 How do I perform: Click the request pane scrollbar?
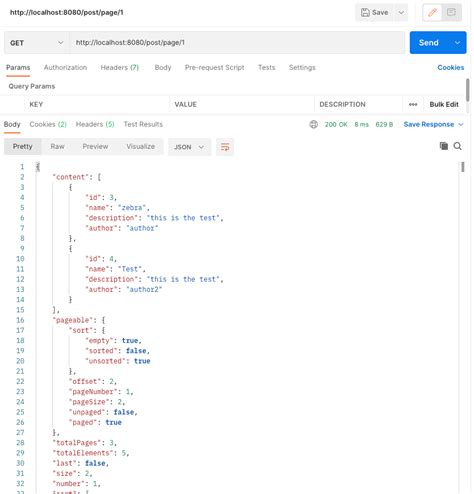point(468,90)
